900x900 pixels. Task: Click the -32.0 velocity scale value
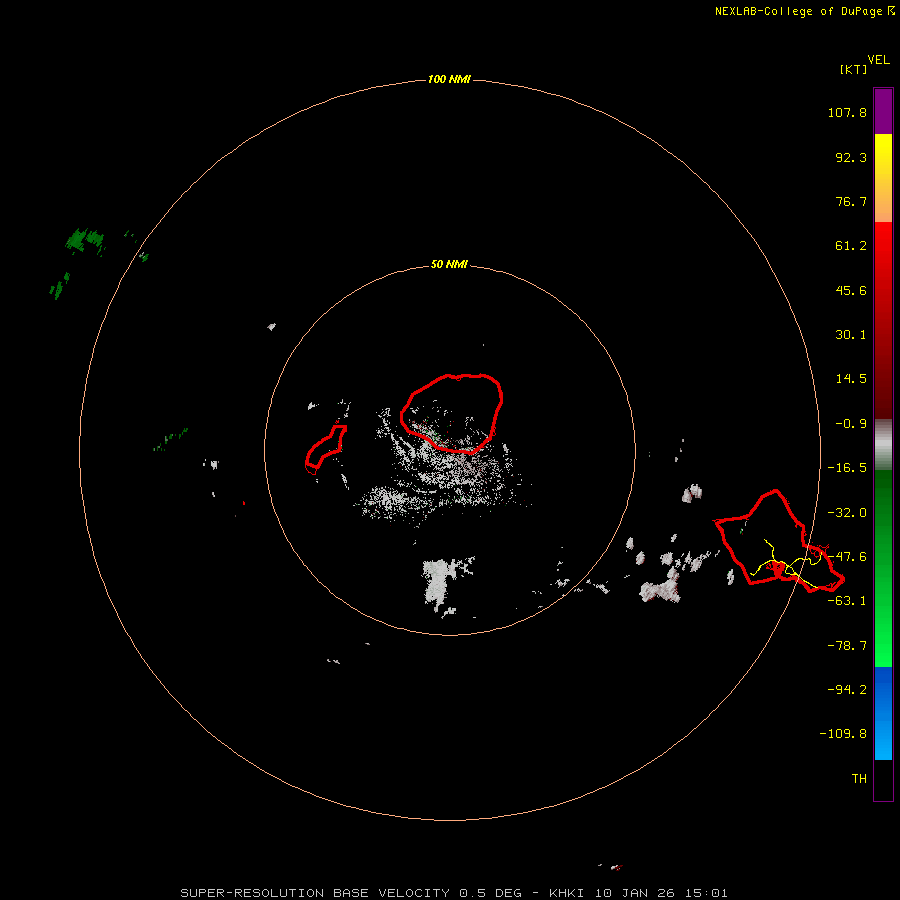click(x=847, y=513)
